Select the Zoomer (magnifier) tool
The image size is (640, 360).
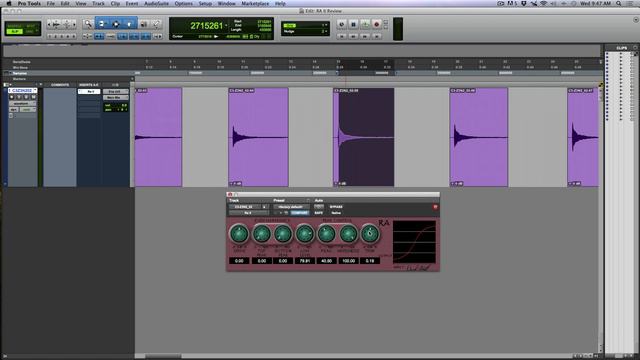coord(88,24)
